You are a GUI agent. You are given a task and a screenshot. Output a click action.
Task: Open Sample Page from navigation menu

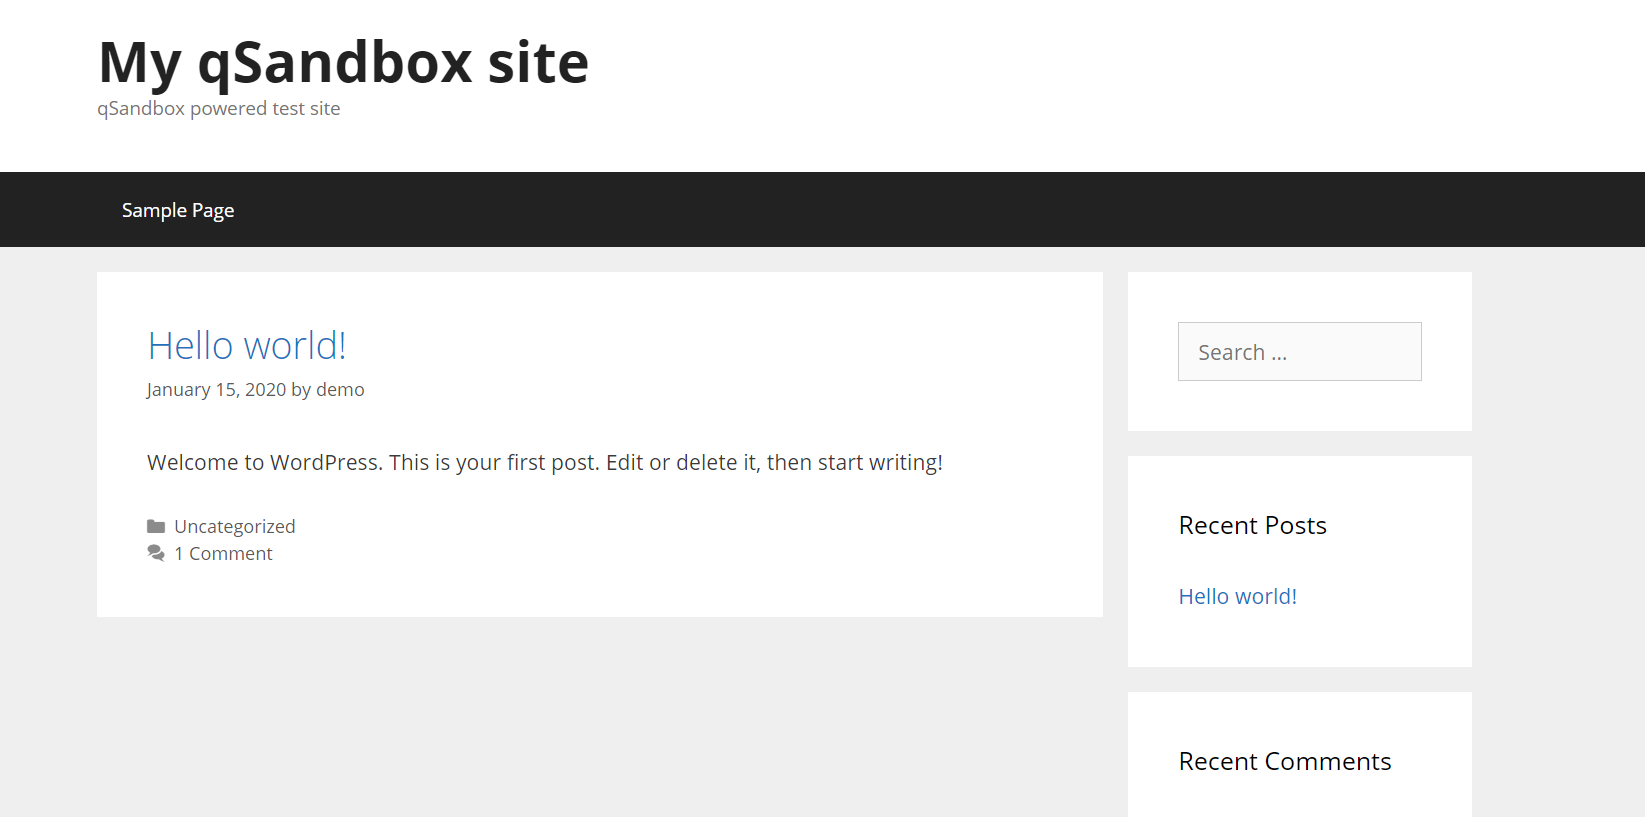pyautogui.click(x=178, y=210)
